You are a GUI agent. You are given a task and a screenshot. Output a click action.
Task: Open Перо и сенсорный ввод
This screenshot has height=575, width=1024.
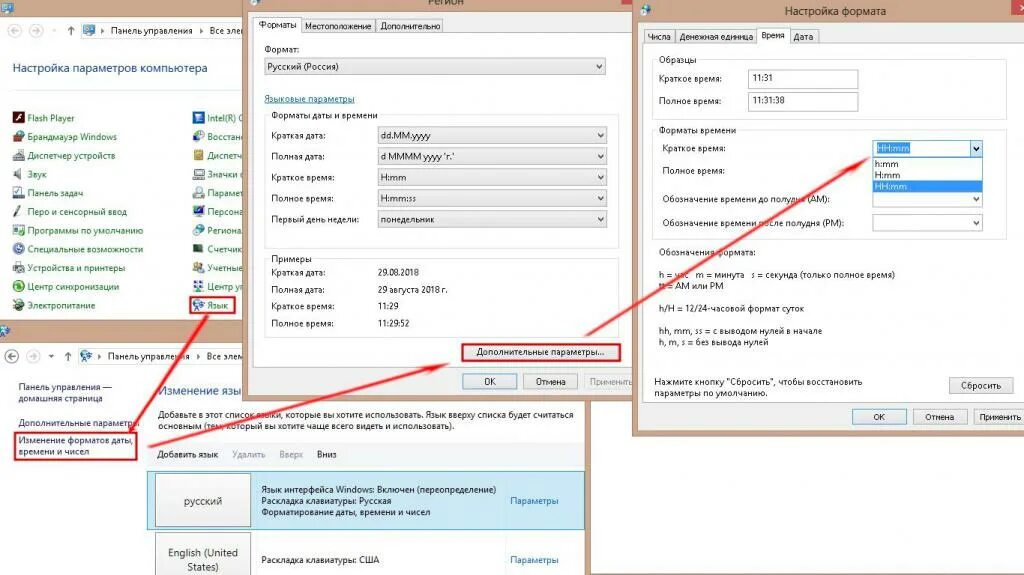[x=70, y=212]
